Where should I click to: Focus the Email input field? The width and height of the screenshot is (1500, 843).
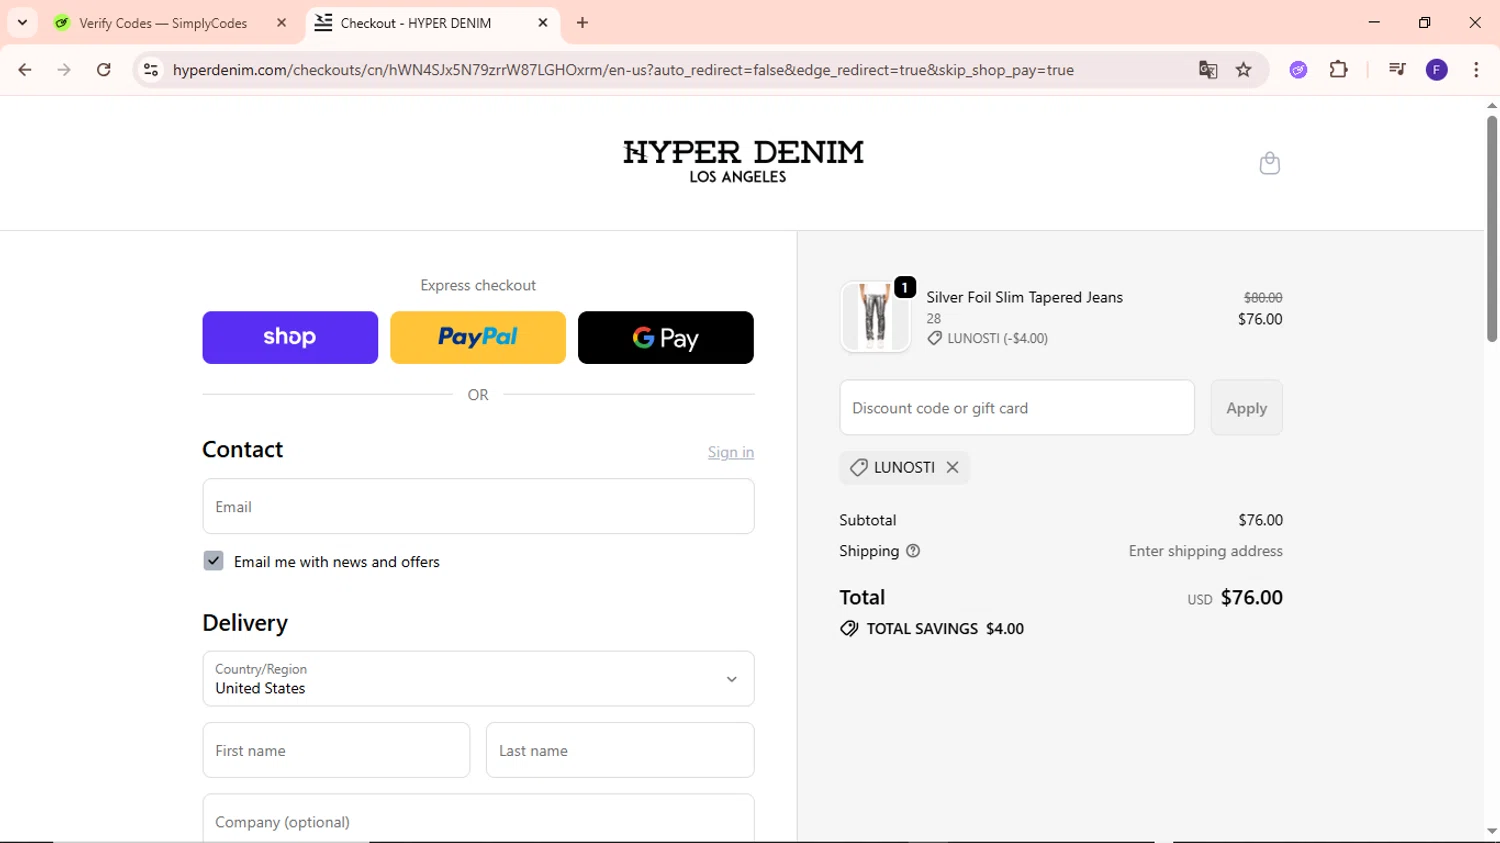478,506
